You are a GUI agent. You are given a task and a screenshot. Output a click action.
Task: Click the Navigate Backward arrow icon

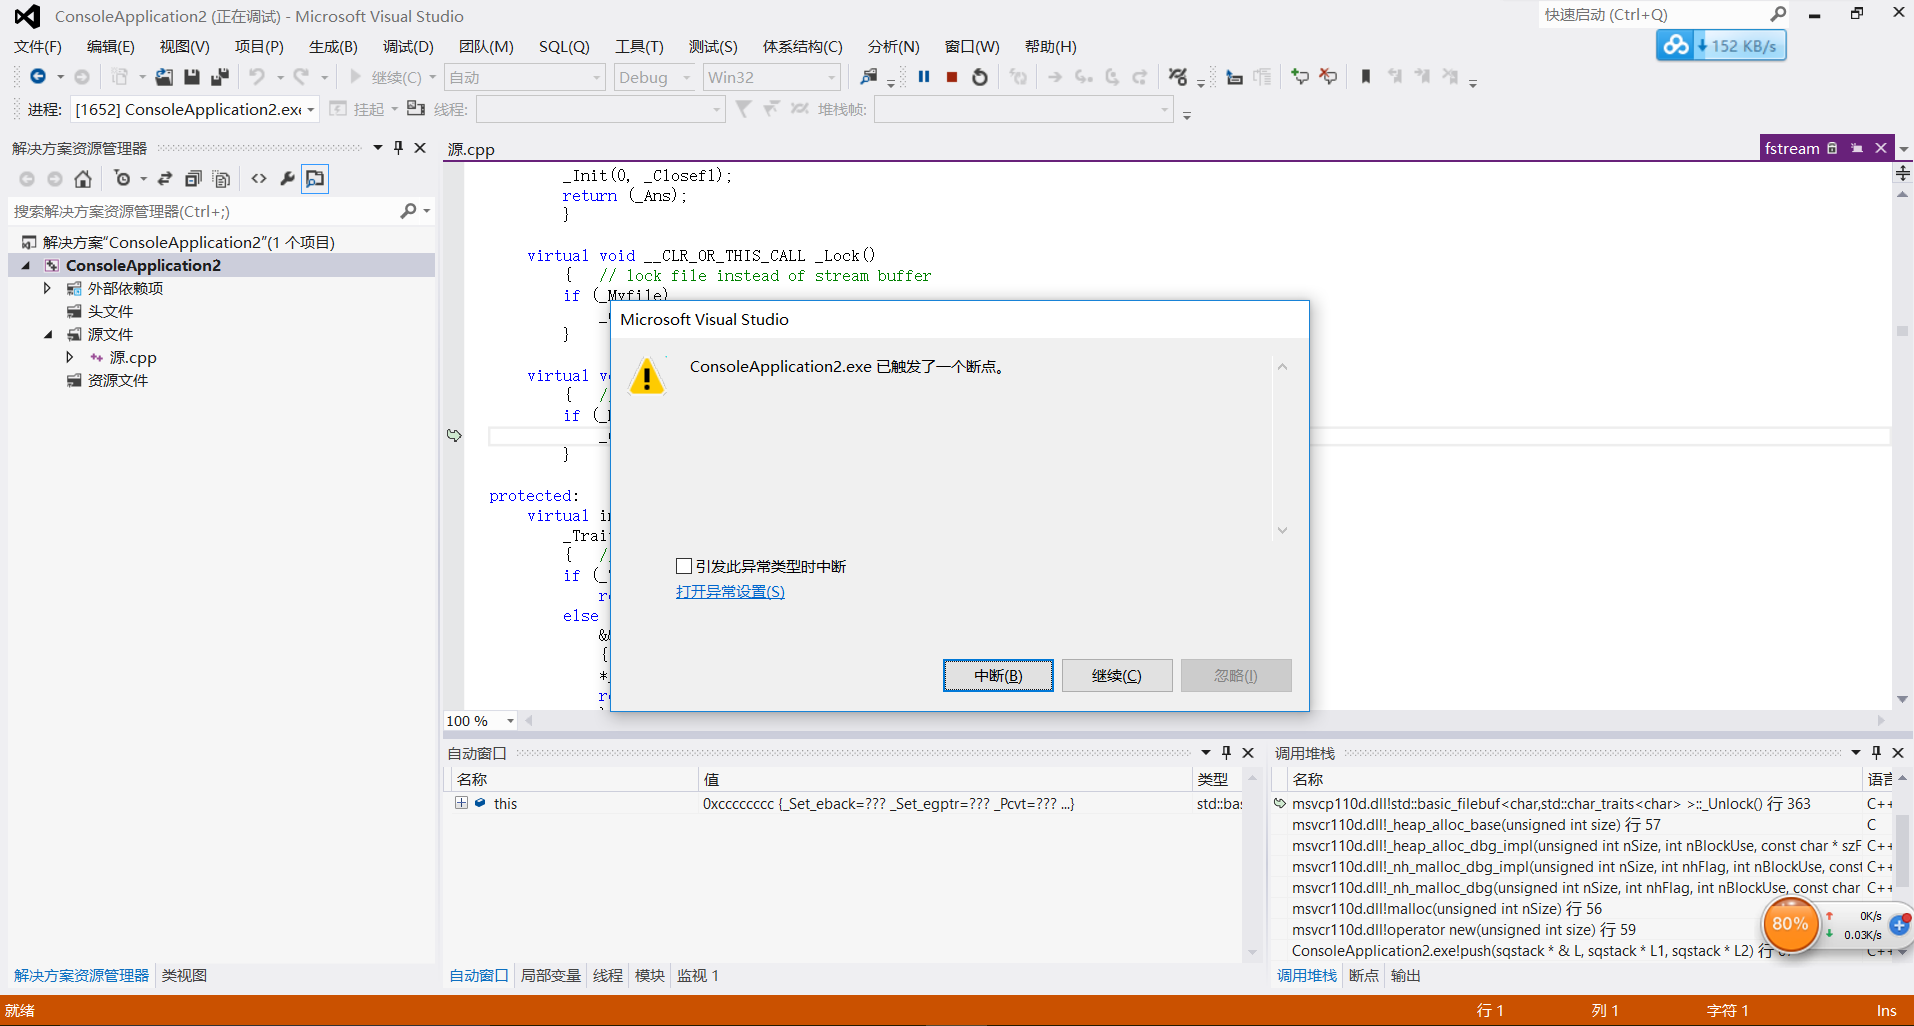(38, 77)
